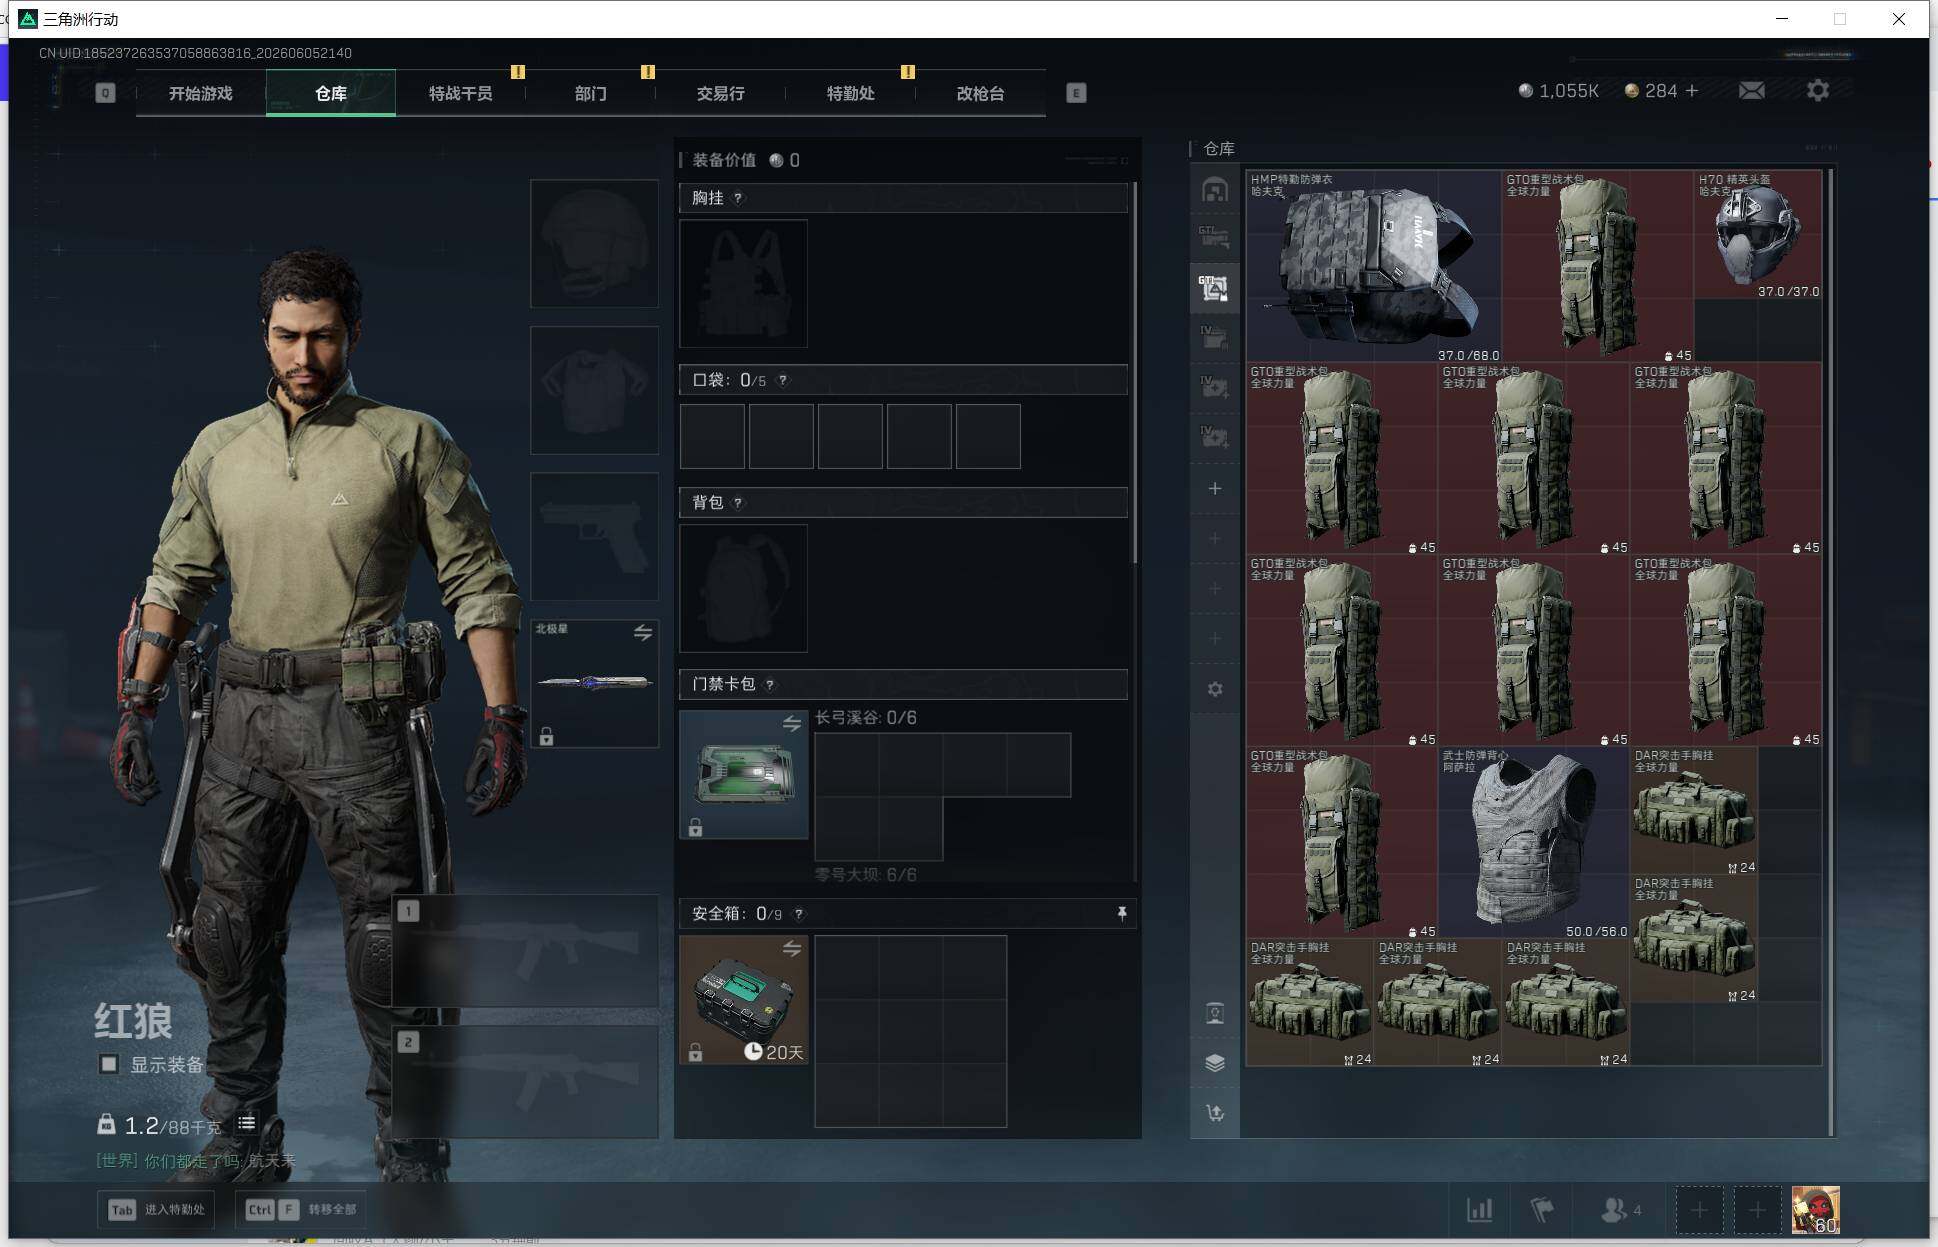Viewport: 1938px width, 1247px height.
Task: Click the 装备价值 0 label
Action: tap(746, 160)
